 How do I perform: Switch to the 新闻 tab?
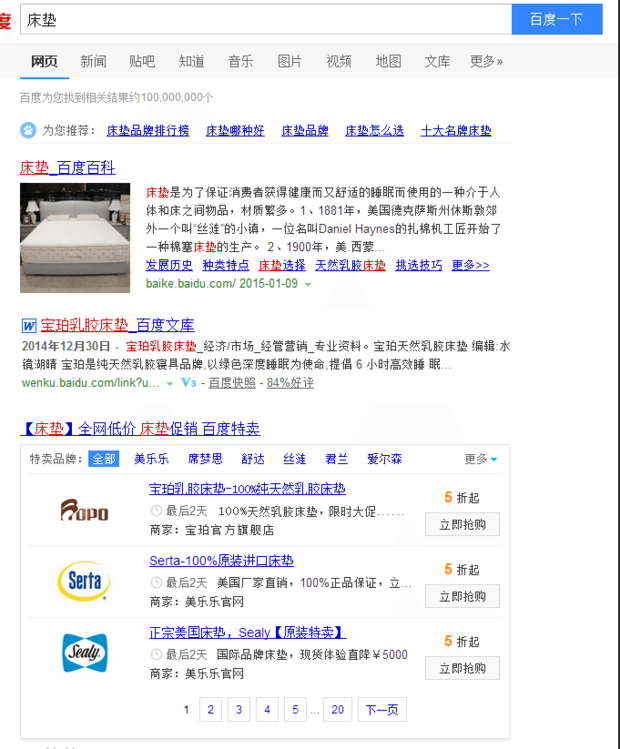point(93,61)
